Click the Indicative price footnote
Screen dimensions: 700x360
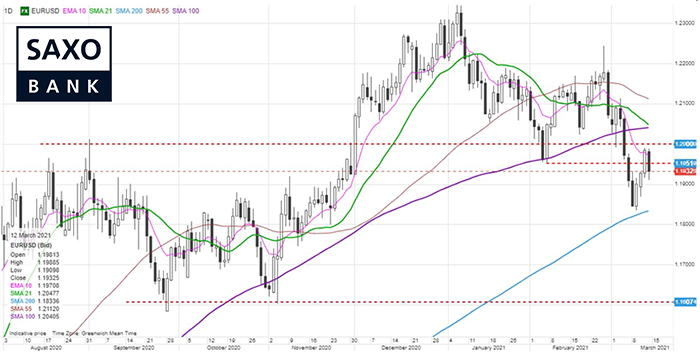tap(29, 333)
